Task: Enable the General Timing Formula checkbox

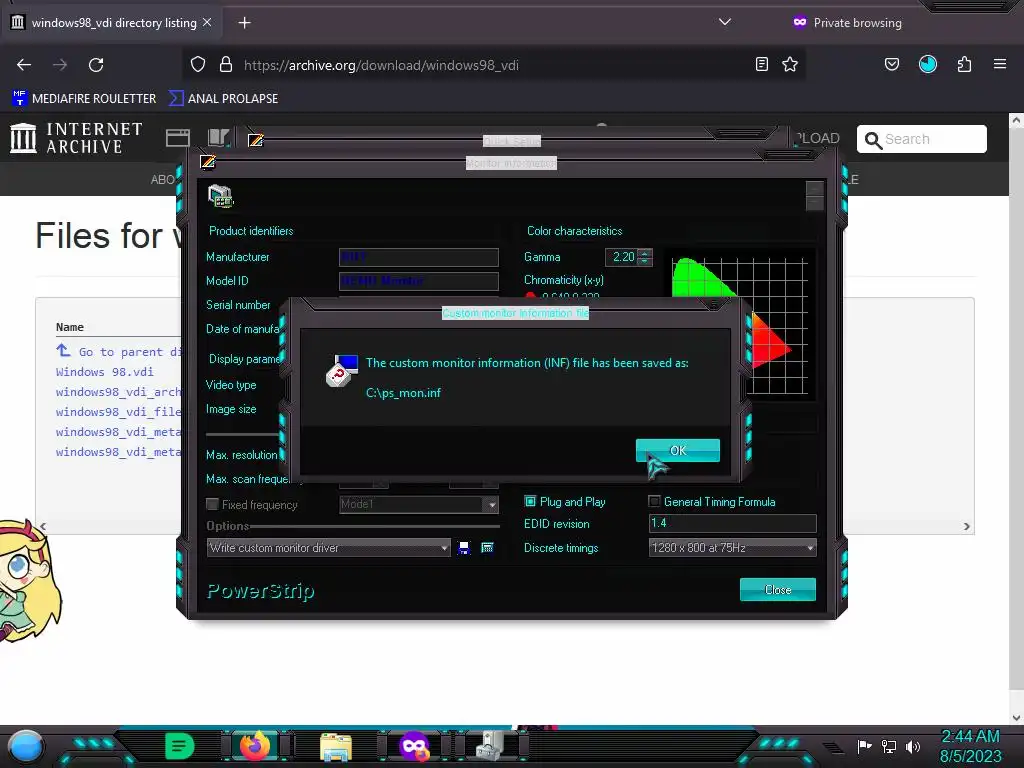Action: pyautogui.click(x=654, y=501)
